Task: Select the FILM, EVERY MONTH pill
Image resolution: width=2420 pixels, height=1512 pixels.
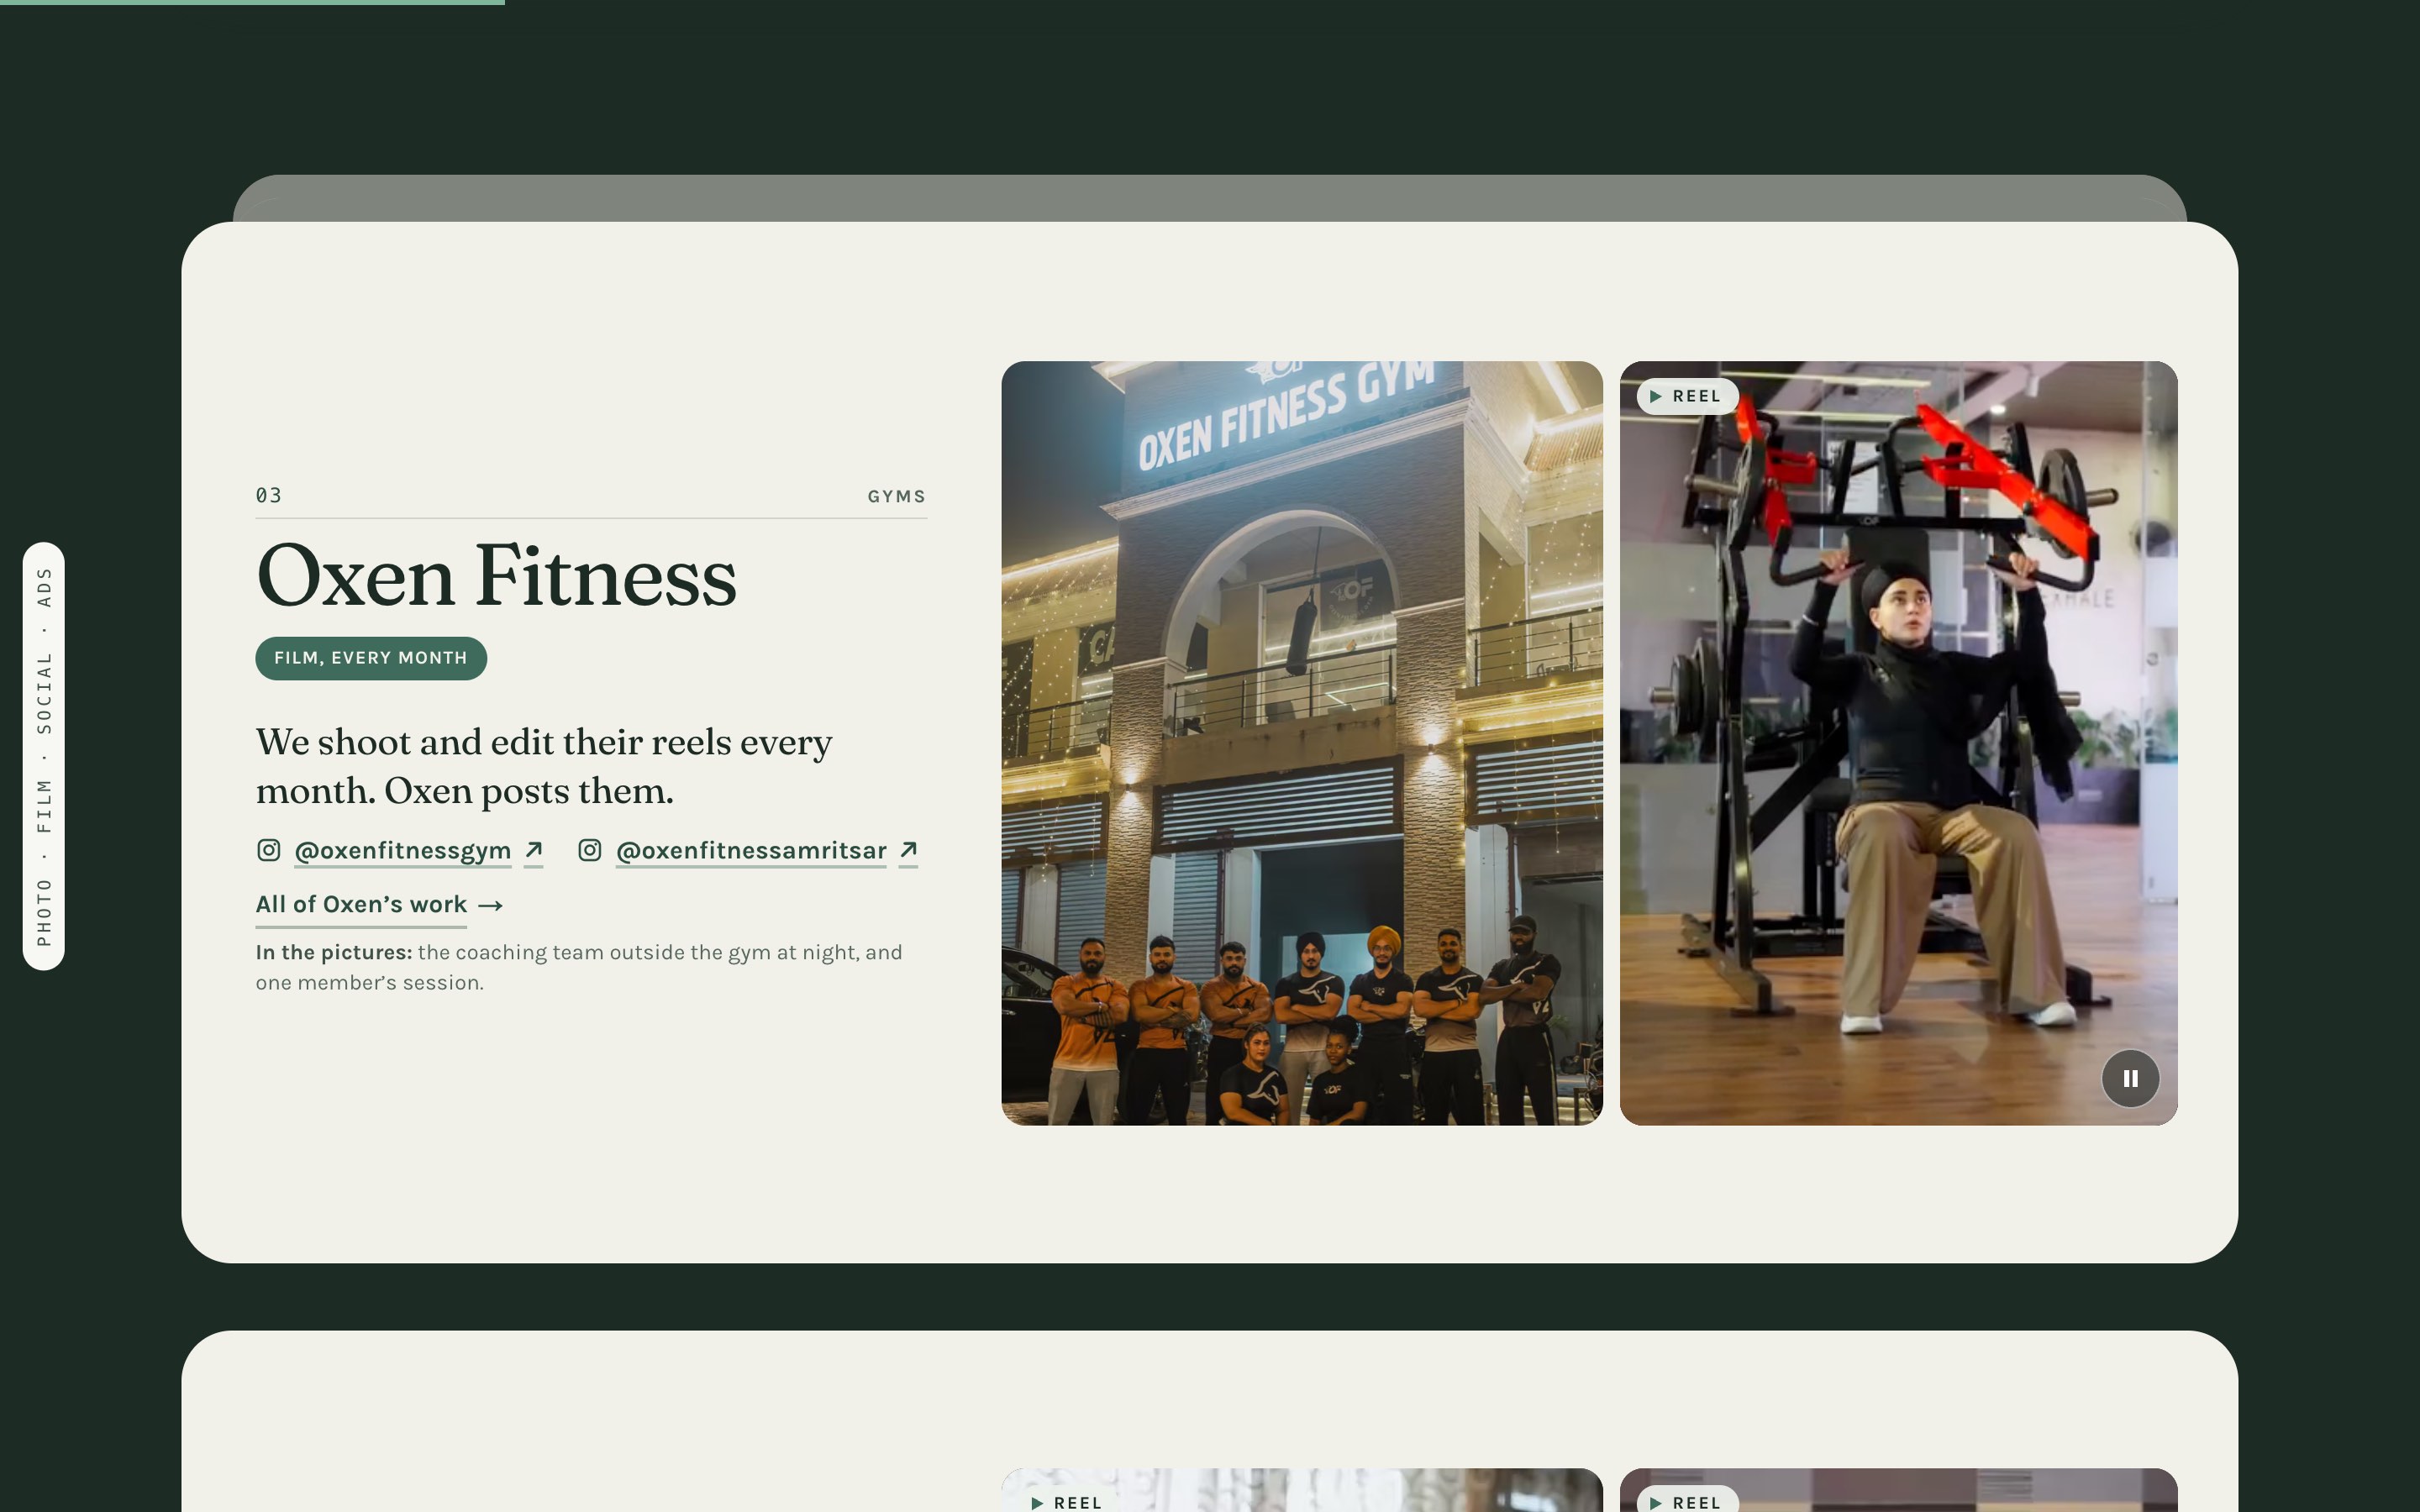Action: 371,658
